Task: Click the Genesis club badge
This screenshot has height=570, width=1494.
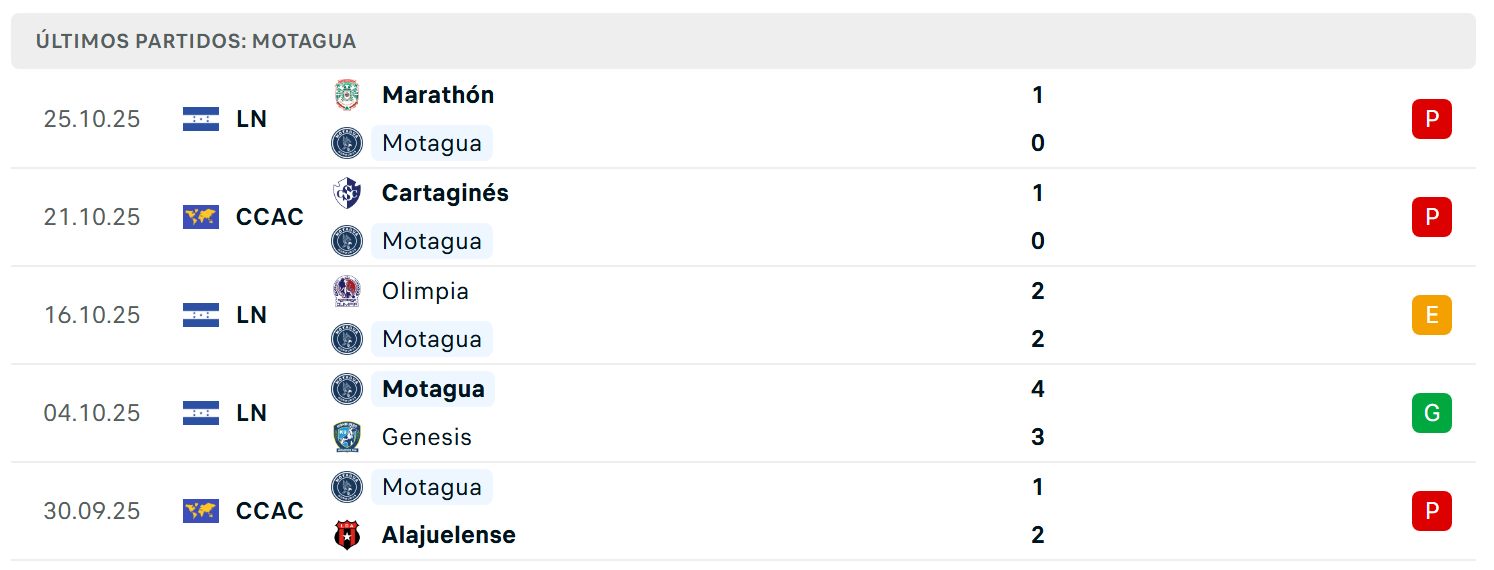Action: click(x=347, y=437)
